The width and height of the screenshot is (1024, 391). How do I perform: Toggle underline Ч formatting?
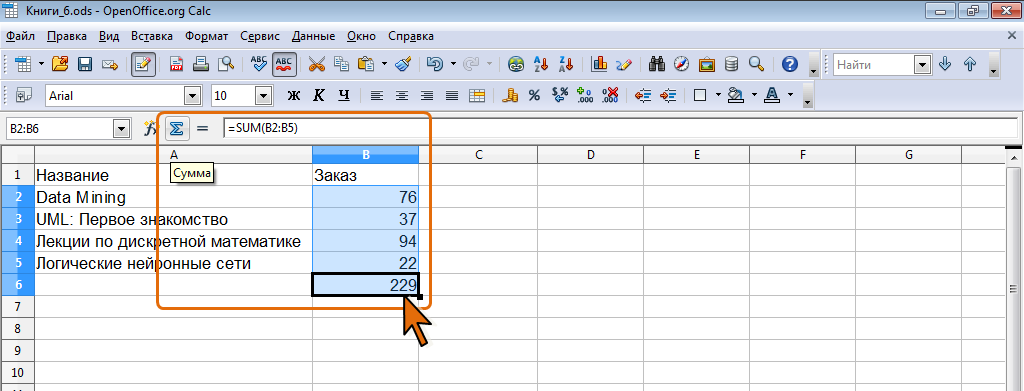coord(344,95)
